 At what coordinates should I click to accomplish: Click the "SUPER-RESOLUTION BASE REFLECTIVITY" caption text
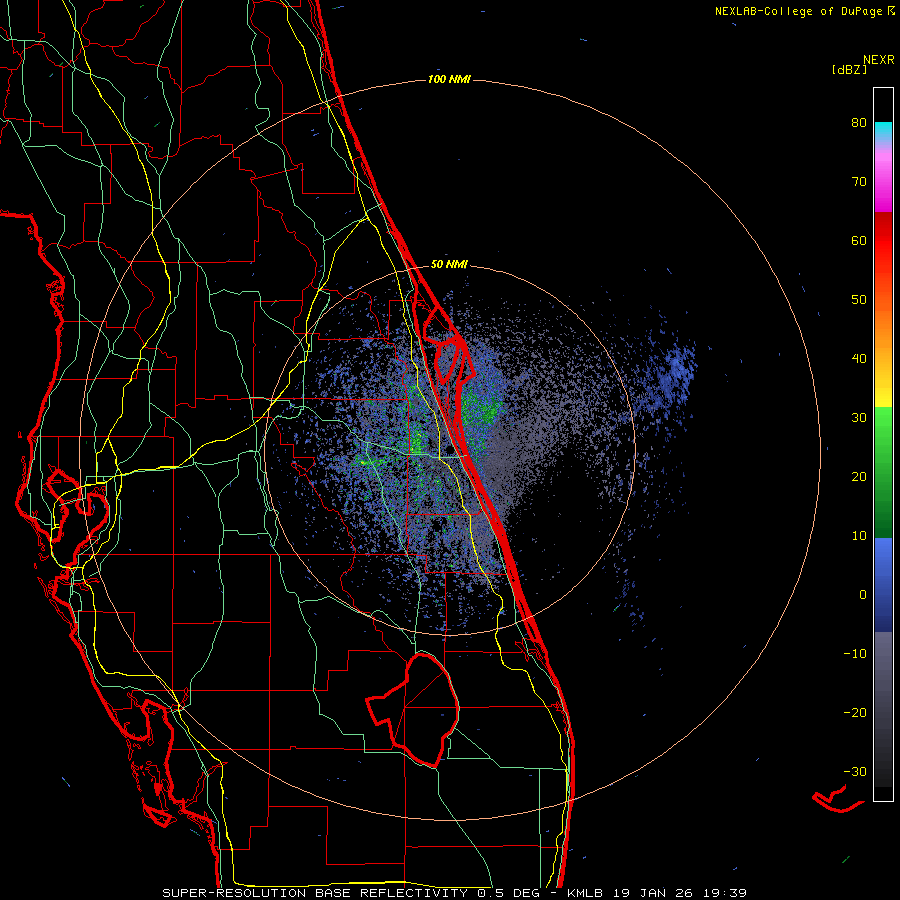pos(315,893)
